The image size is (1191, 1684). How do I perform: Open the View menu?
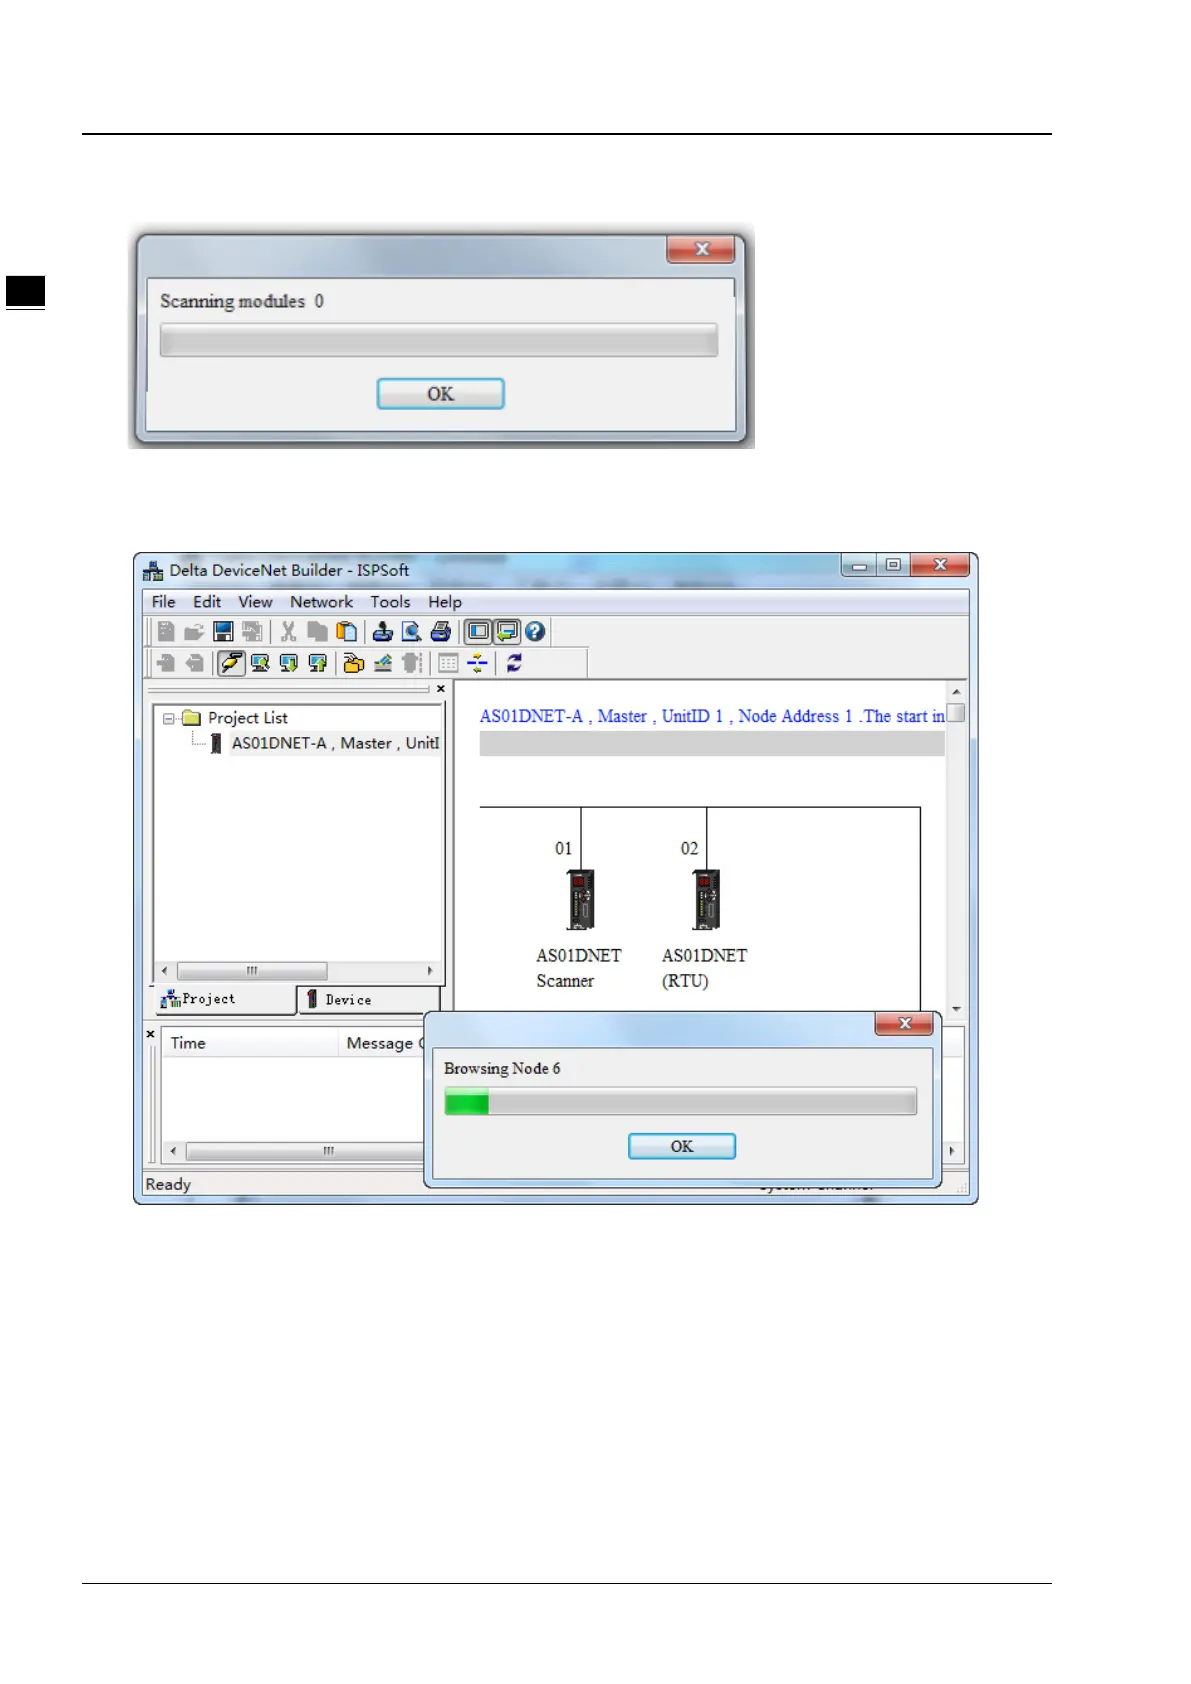pos(255,602)
